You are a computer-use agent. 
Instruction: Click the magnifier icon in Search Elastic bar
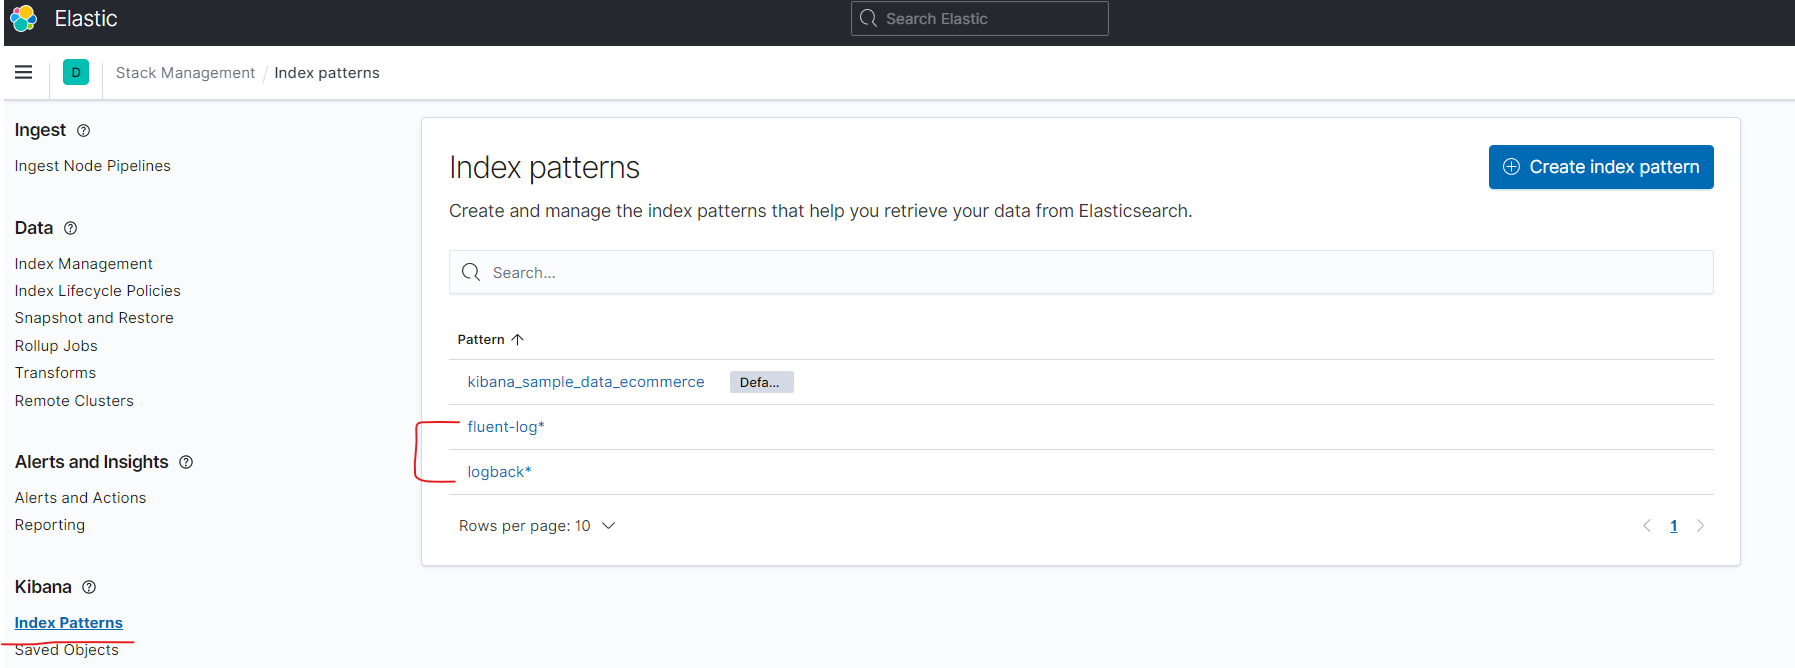[868, 18]
